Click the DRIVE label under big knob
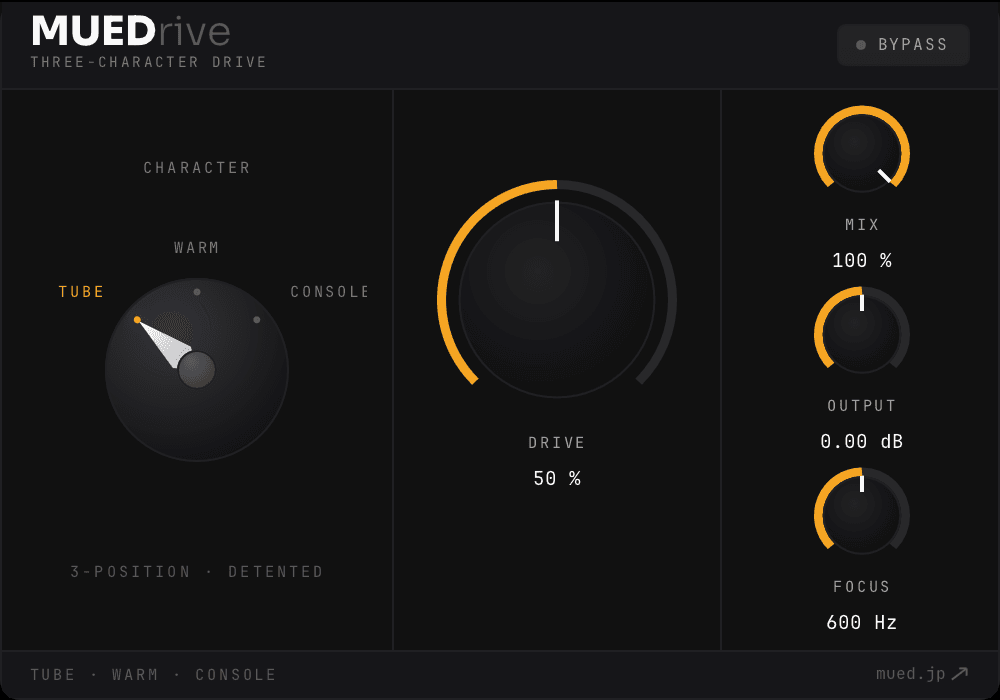 pos(557,442)
